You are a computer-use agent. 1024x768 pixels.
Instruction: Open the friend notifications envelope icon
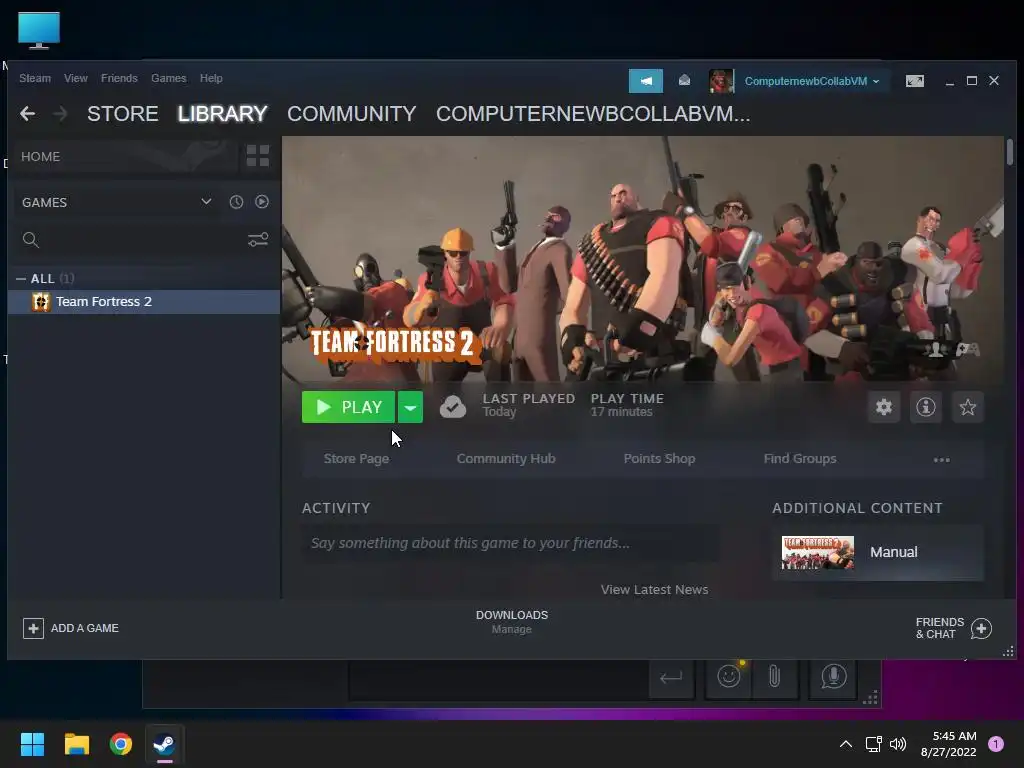coord(684,80)
